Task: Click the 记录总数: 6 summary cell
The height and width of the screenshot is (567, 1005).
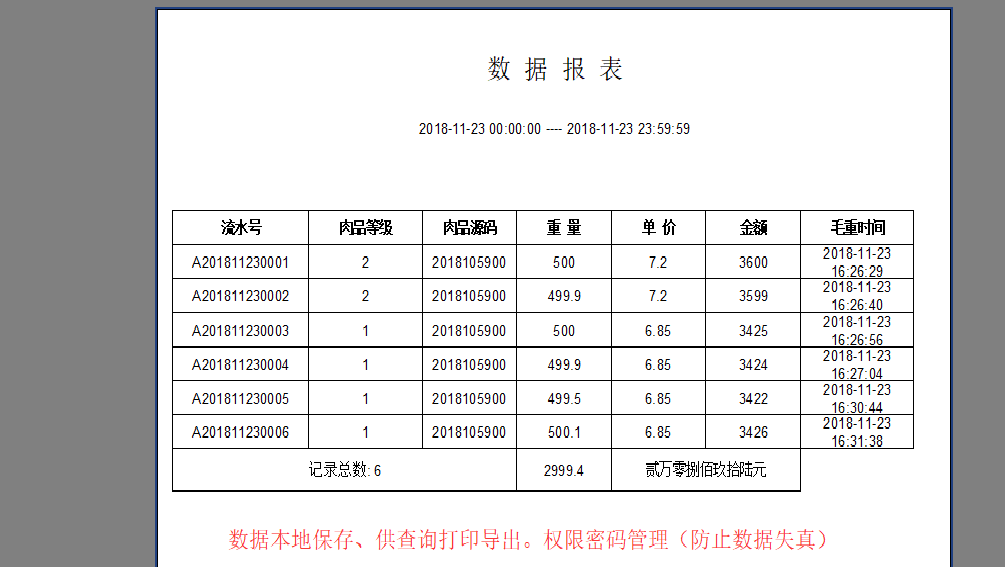Action: pyautogui.click(x=344, y=471)
